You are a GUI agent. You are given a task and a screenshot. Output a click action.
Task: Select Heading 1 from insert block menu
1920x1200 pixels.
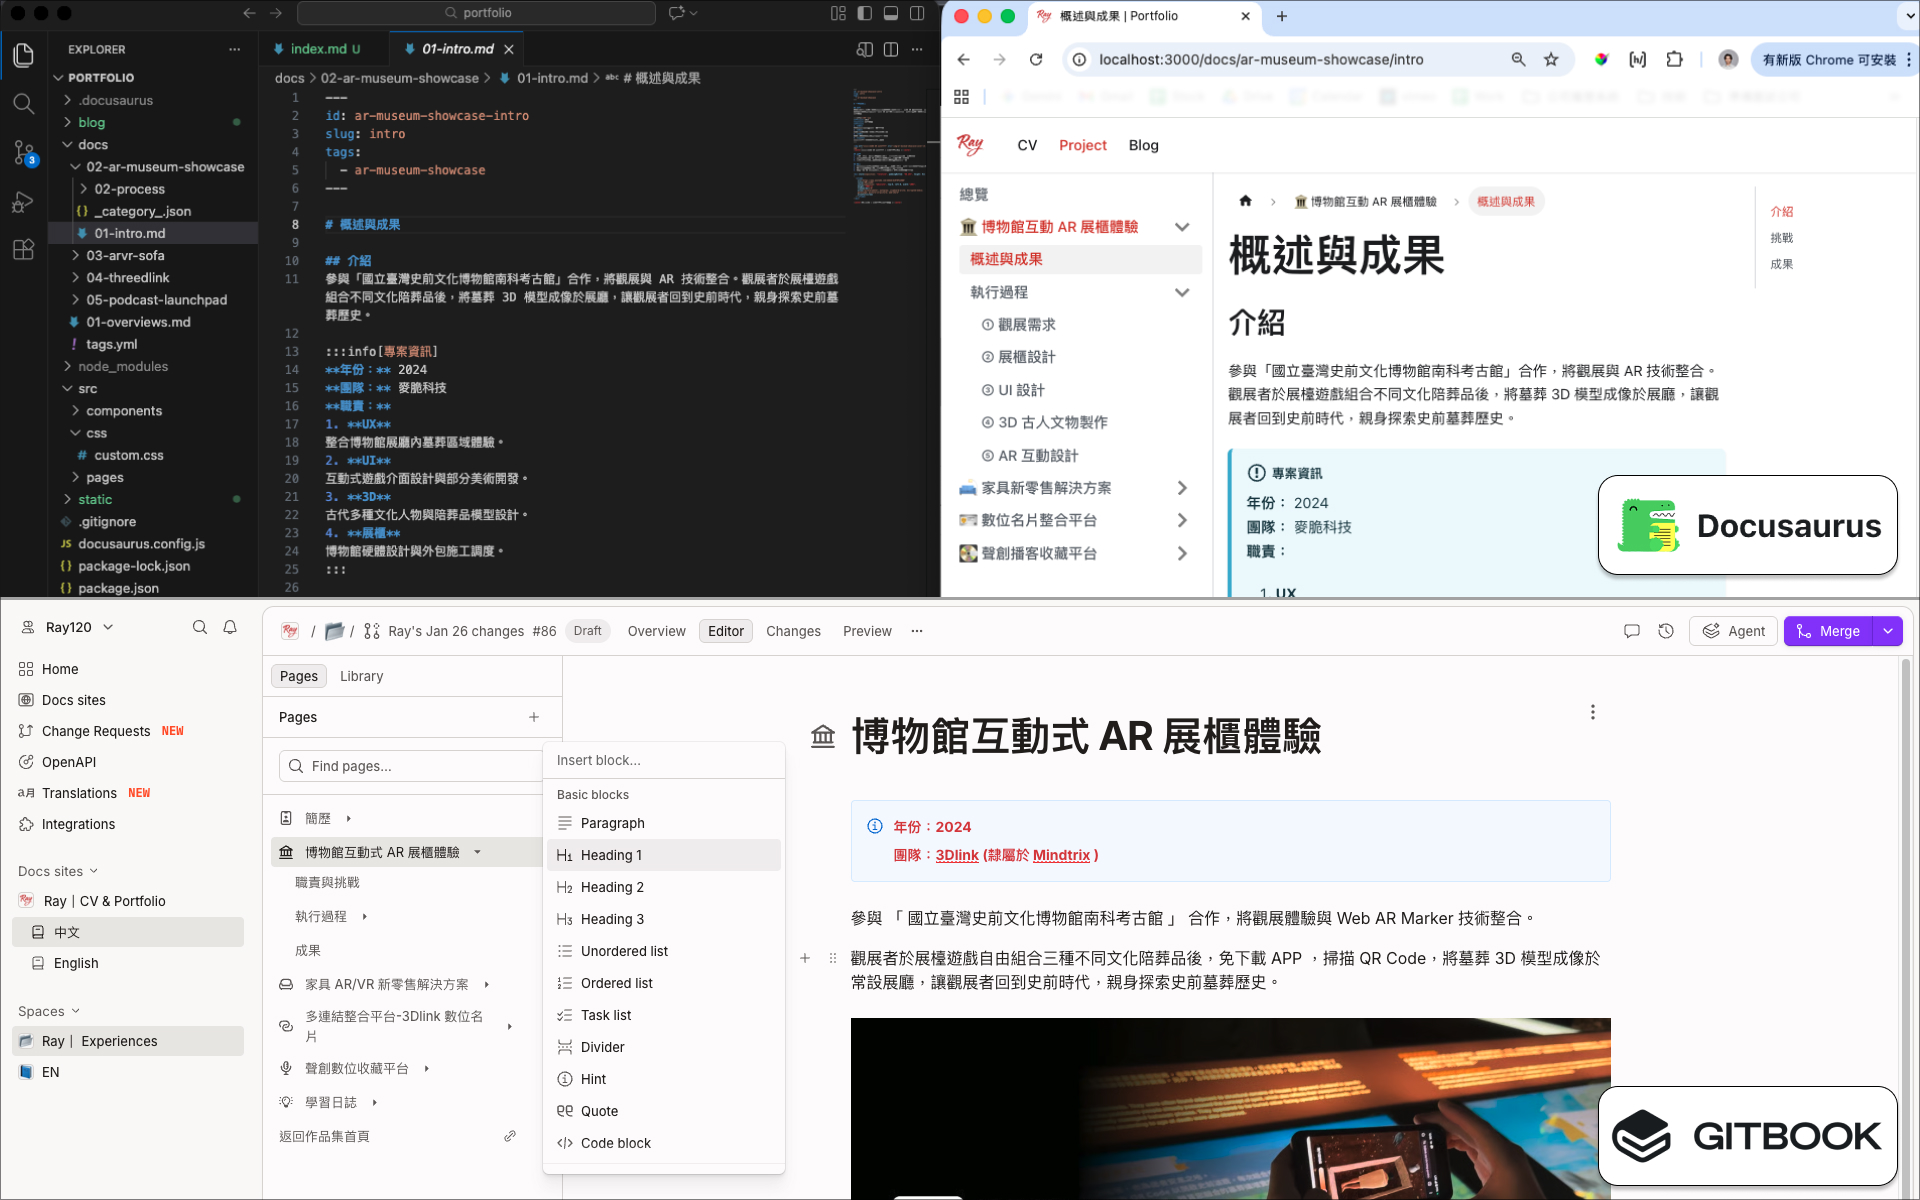pos(611,855)
